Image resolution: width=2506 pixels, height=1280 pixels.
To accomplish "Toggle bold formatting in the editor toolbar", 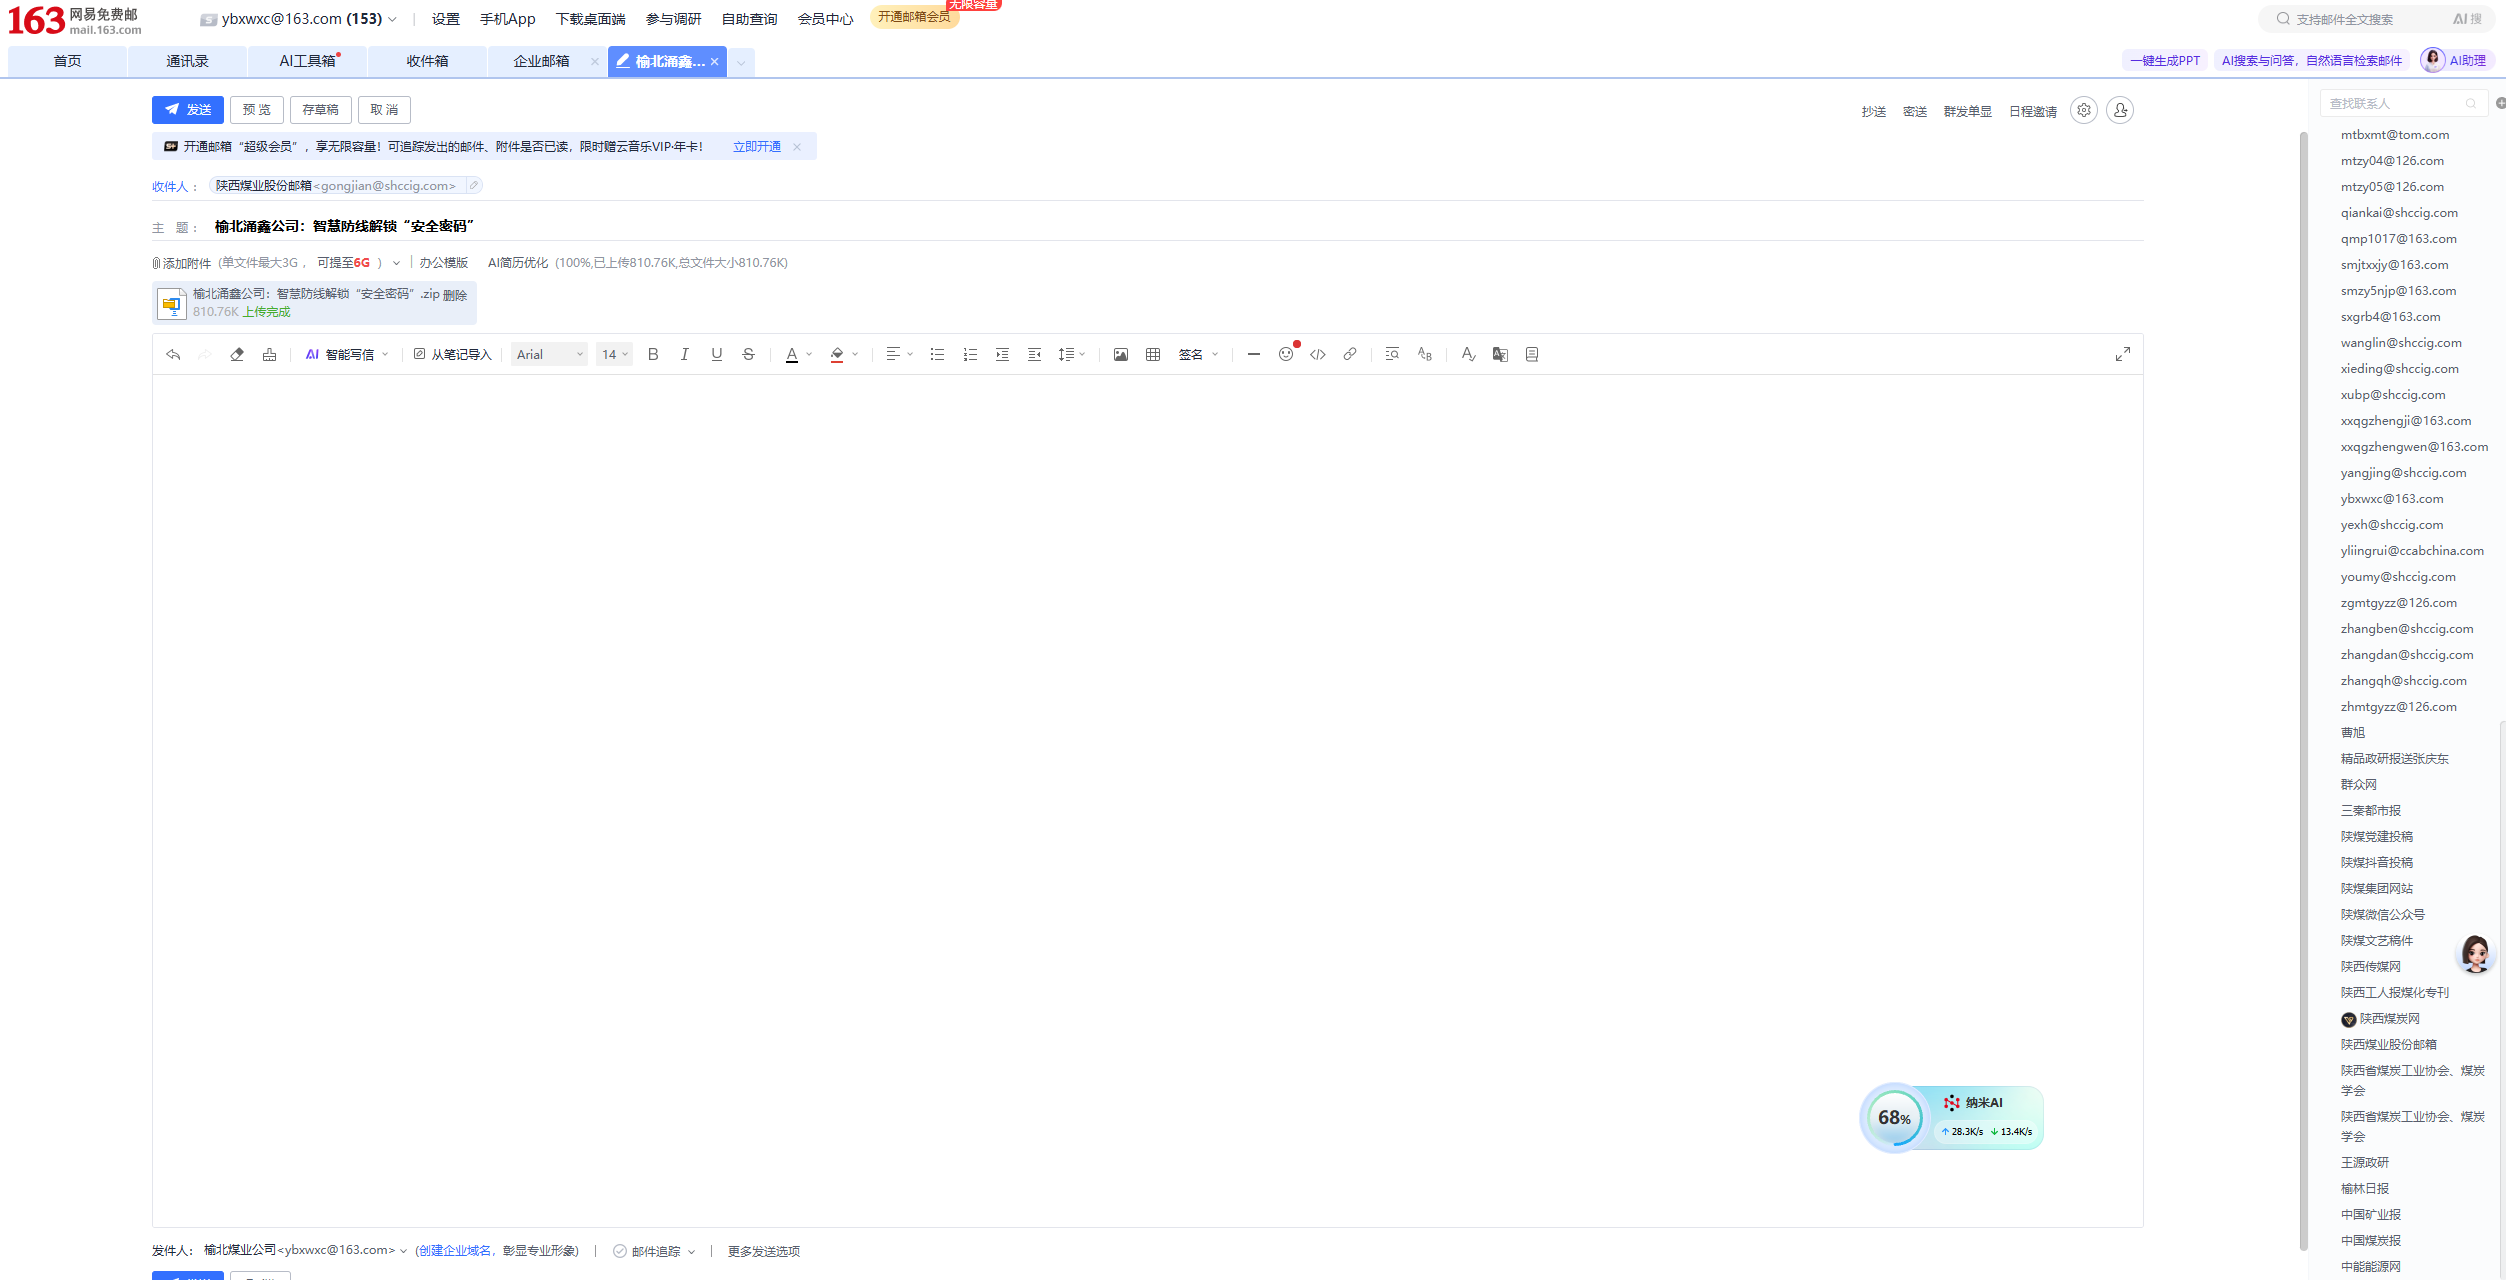I will pos(653,354).
